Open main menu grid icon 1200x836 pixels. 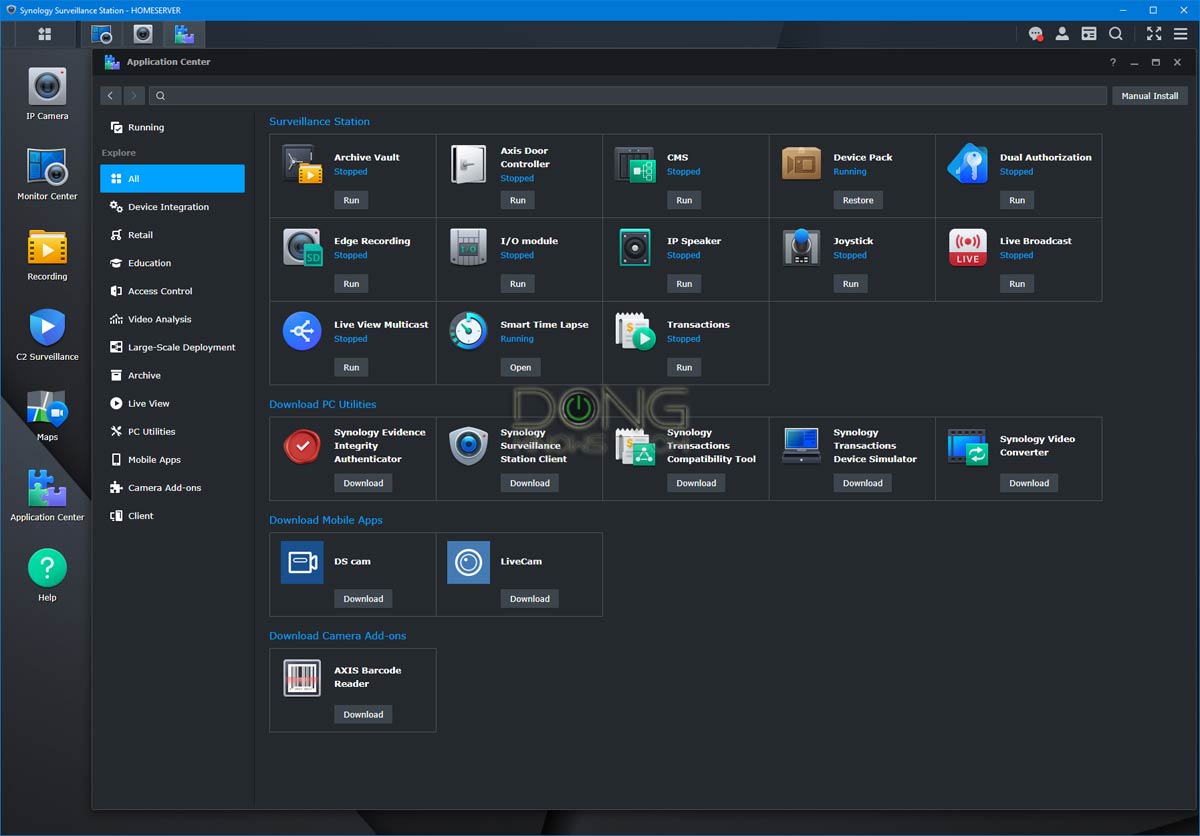44,34
